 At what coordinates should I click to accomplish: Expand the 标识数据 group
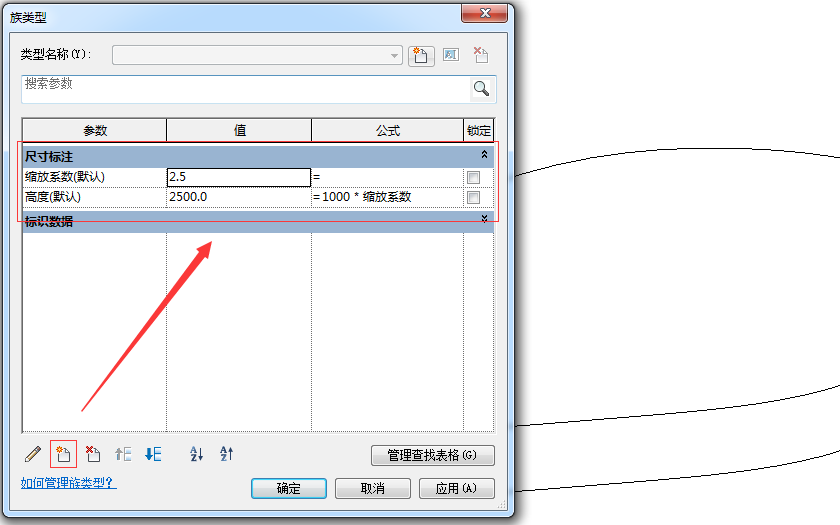tap(484, 219)
